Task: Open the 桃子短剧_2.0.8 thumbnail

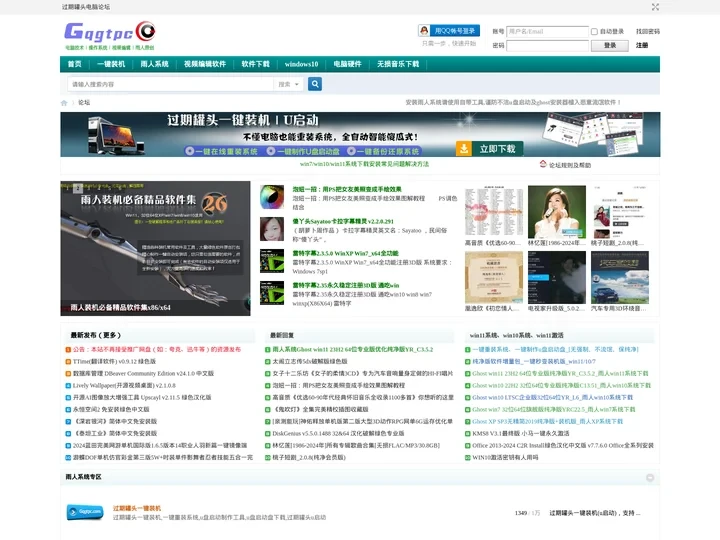Action: point(619,211)
